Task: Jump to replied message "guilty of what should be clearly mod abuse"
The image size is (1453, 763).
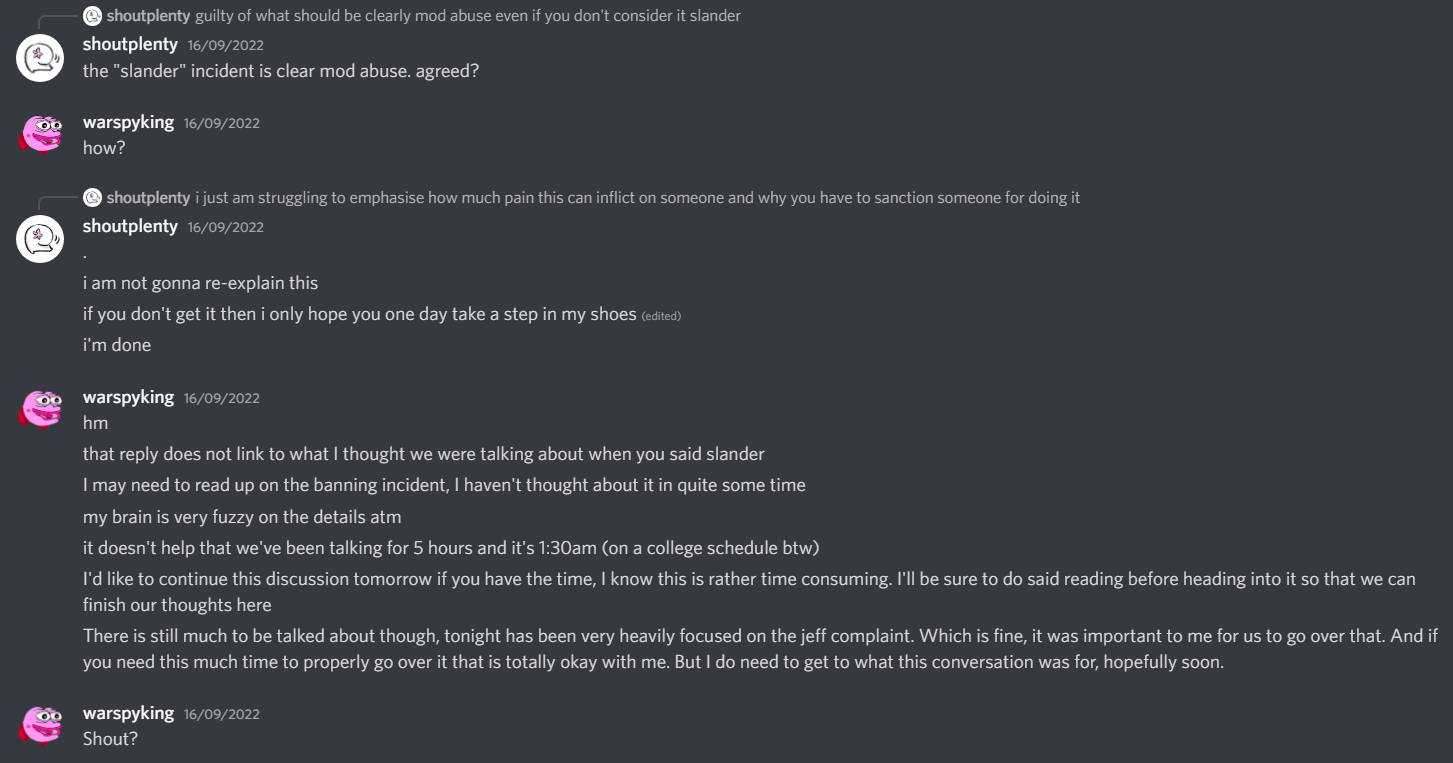Action: (x=467, y=16)
